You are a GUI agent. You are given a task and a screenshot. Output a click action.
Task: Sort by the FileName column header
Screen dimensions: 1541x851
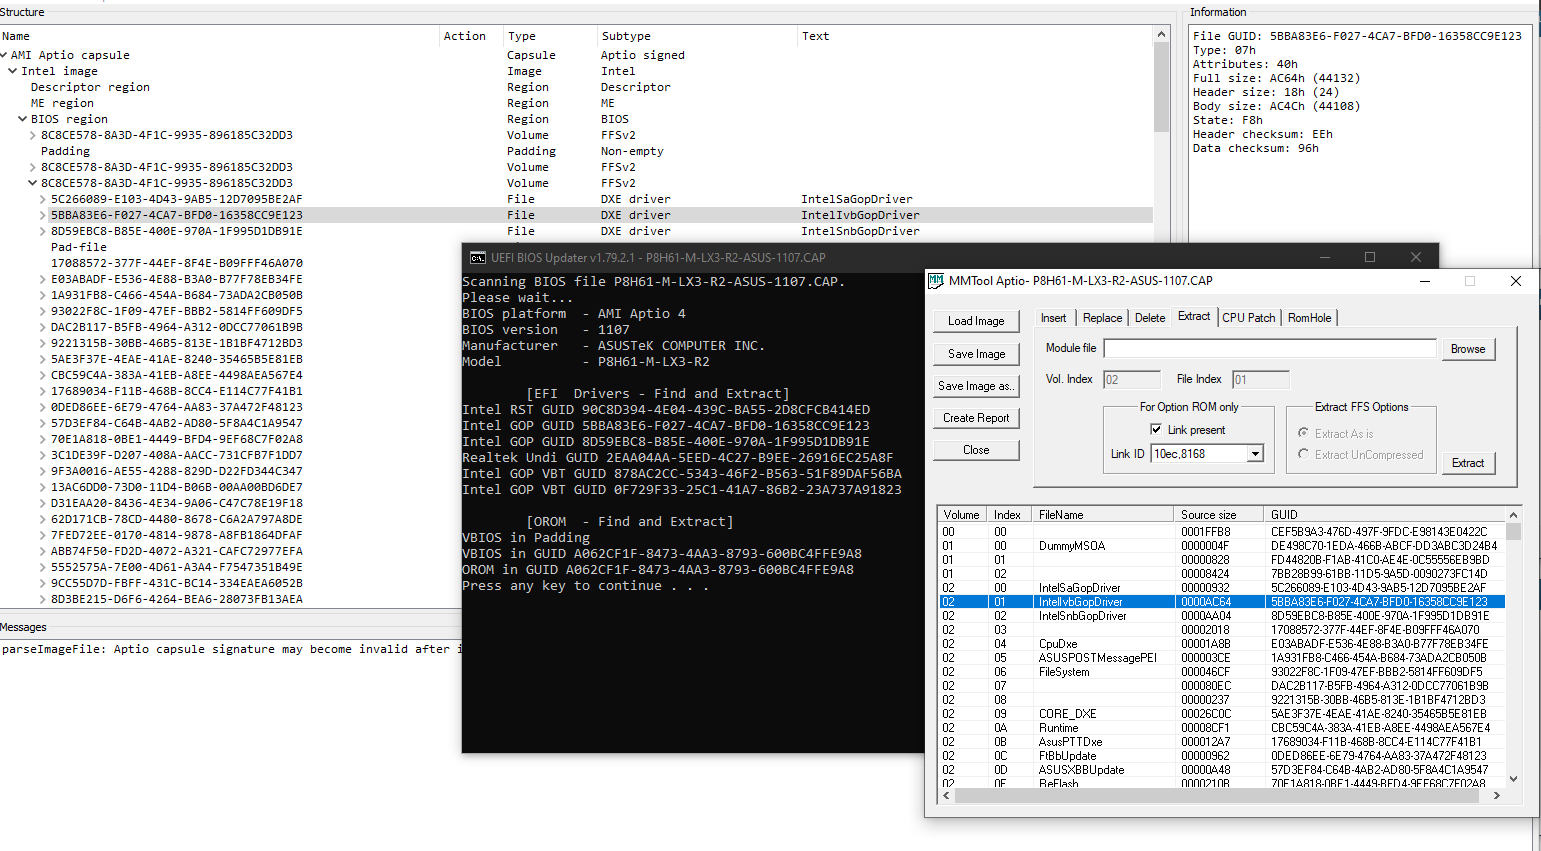coord(1103,515)
